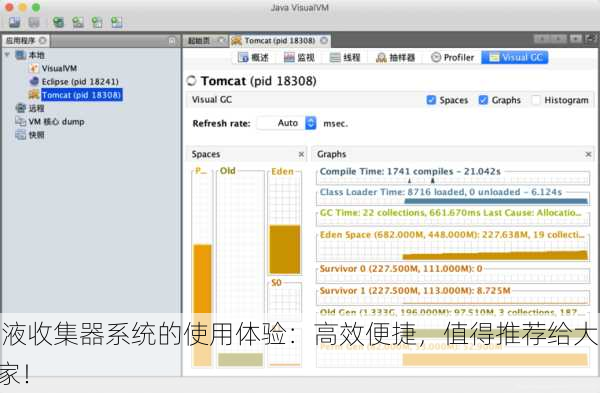Open the 概述 overview tab
Screen dimensions: 600x393
click(x=253, y=57)
